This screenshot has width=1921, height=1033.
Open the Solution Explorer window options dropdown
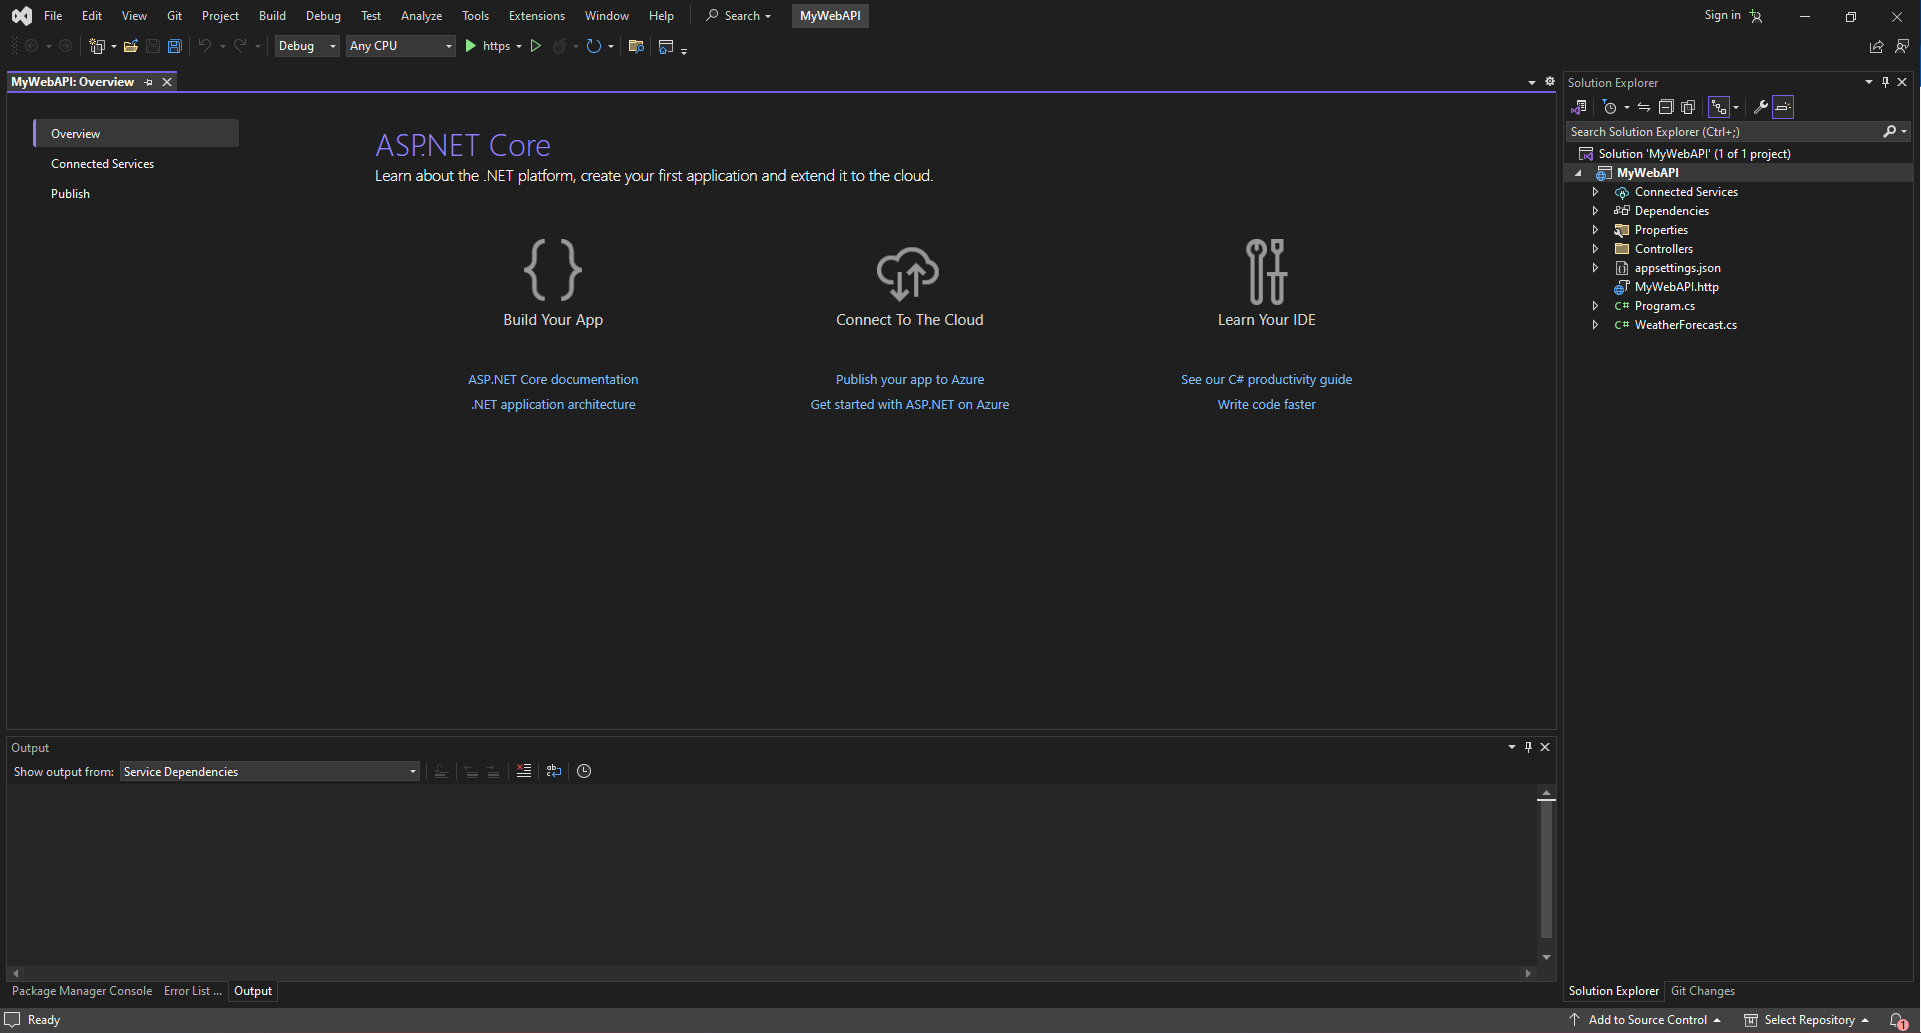tap(1868, 82)
